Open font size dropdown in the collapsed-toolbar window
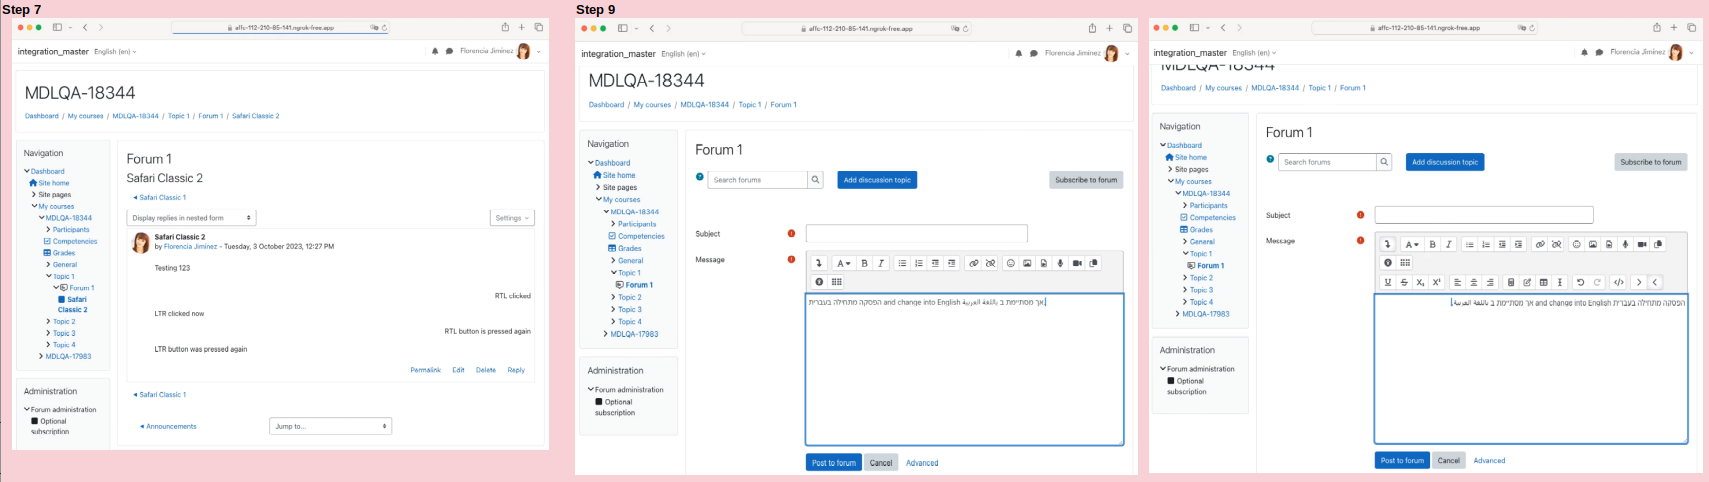This screenshot has width=1709, height=482. pyautogui.click(x=843, y=263)
